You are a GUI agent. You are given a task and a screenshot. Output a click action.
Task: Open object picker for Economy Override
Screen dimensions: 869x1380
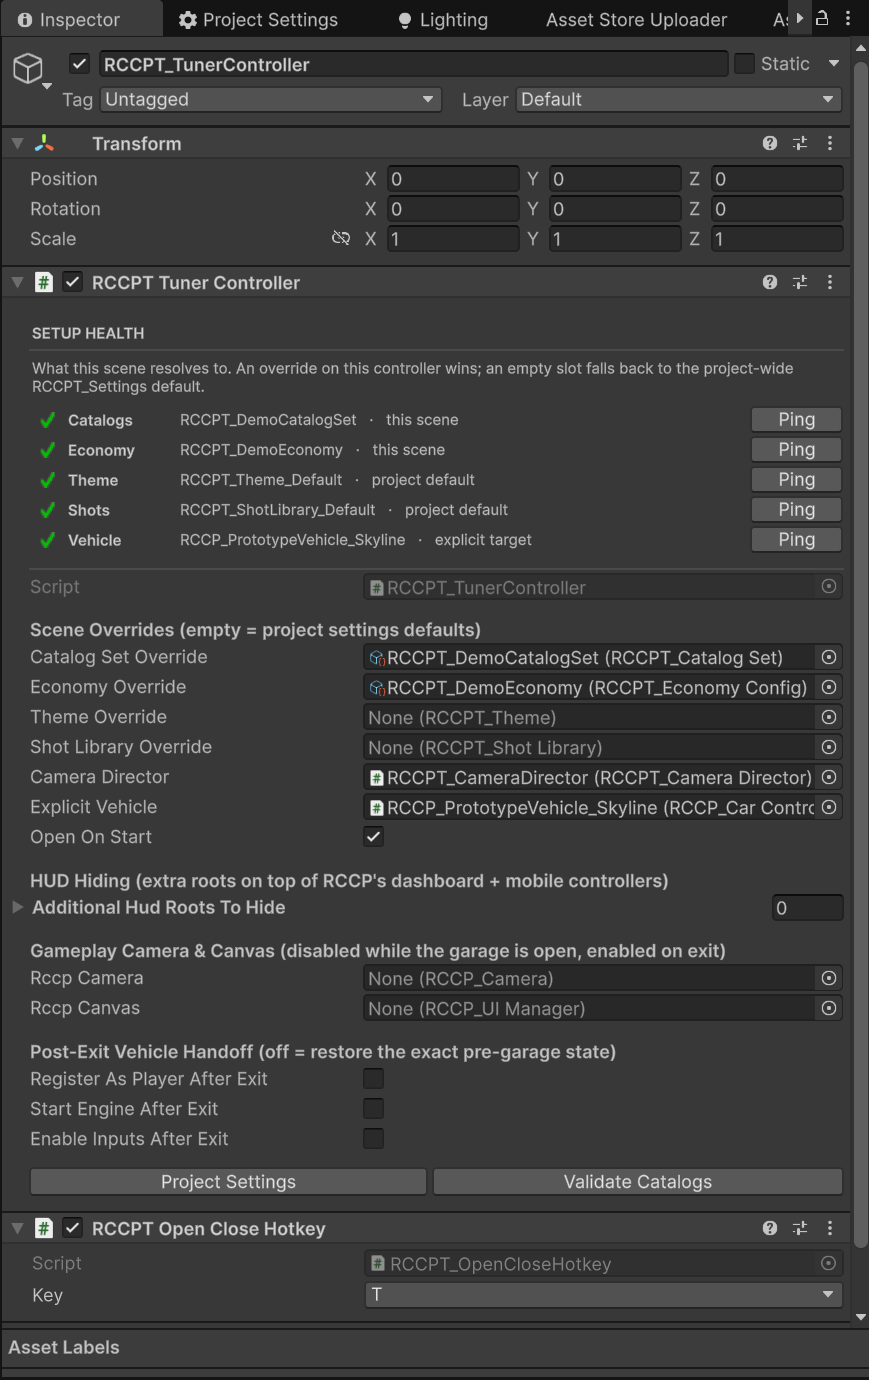[x=829, y=687]
